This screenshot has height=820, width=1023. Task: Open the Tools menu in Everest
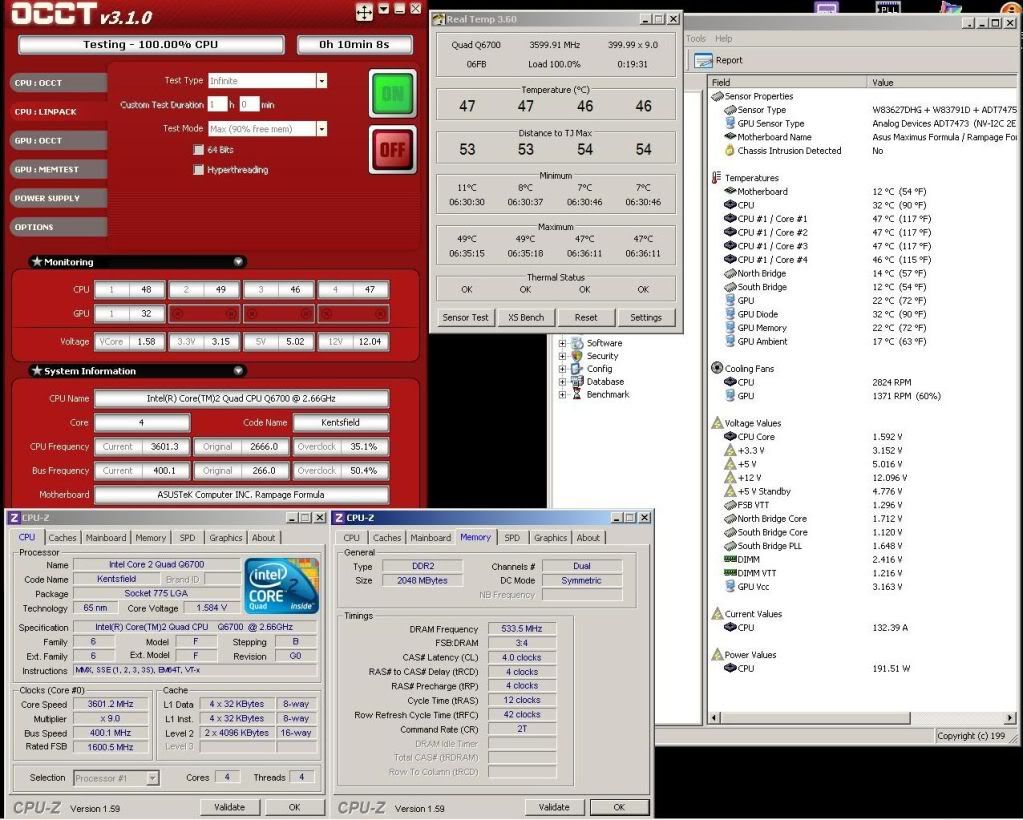pyautogui.click(x=694, y=38)
